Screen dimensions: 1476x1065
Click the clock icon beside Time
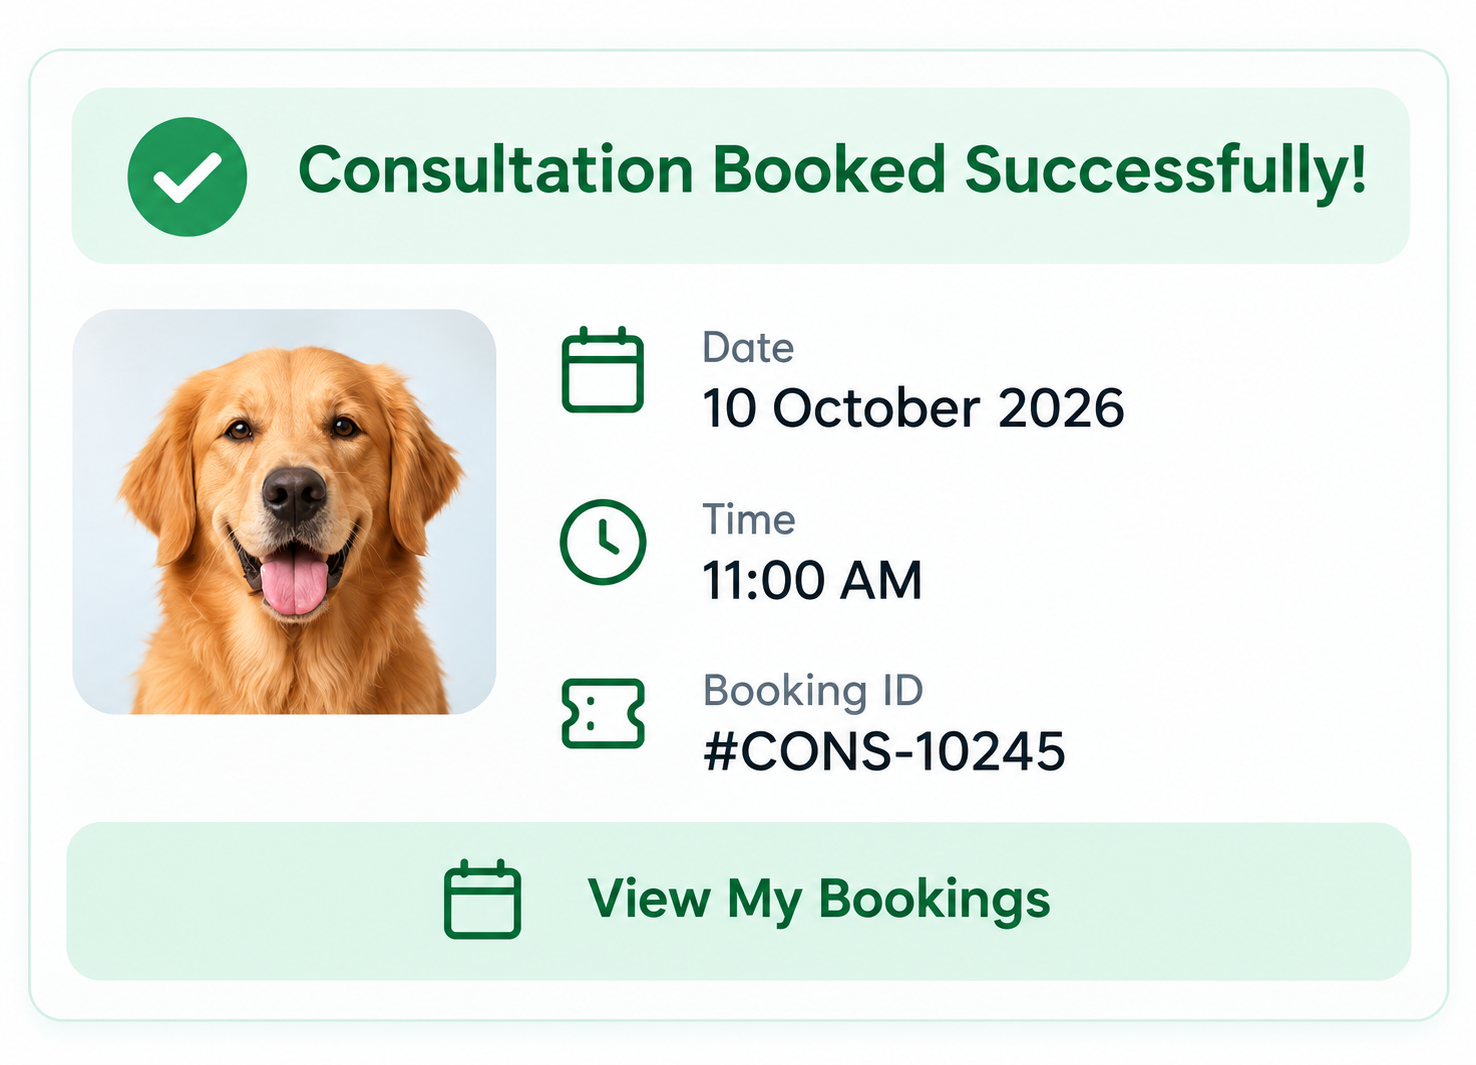click(603, 542)
